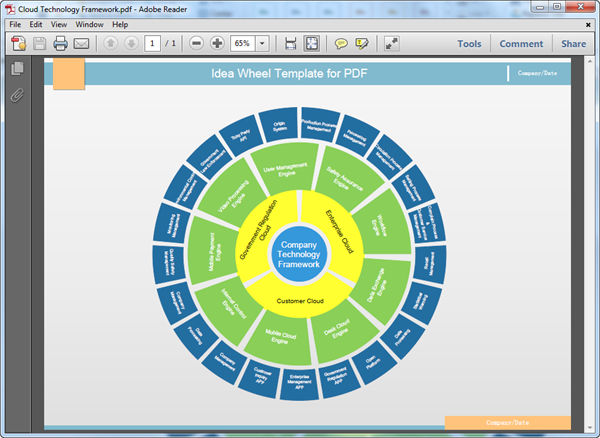Expand the attachments paperclip panel
The width and height of the screenshot is (600, 438).
click(x=16, y=96)
